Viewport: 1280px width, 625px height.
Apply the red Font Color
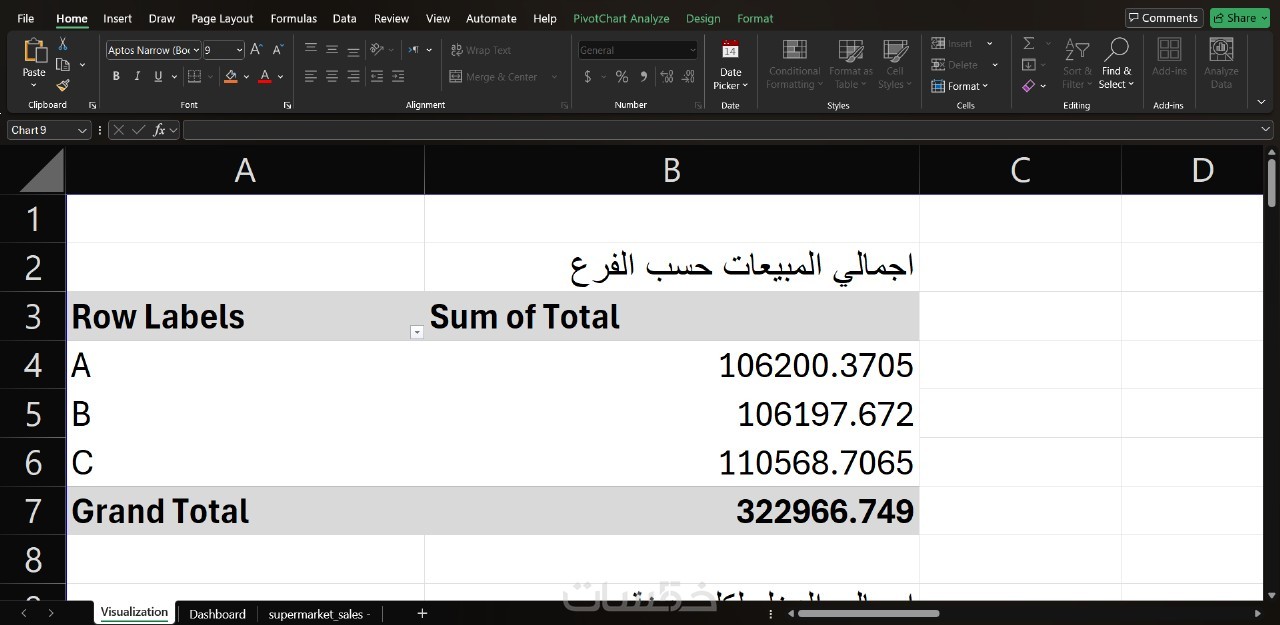(x=265, y=76)
